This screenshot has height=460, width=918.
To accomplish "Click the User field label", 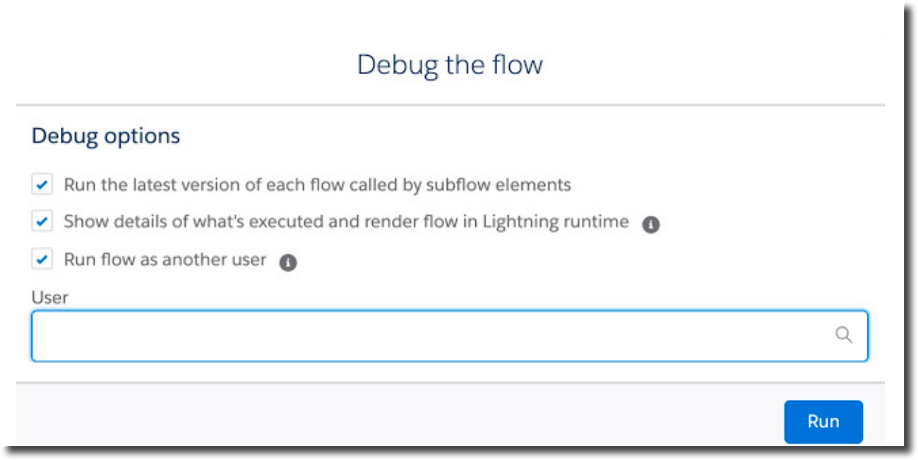I will click(x=50, y=297).
